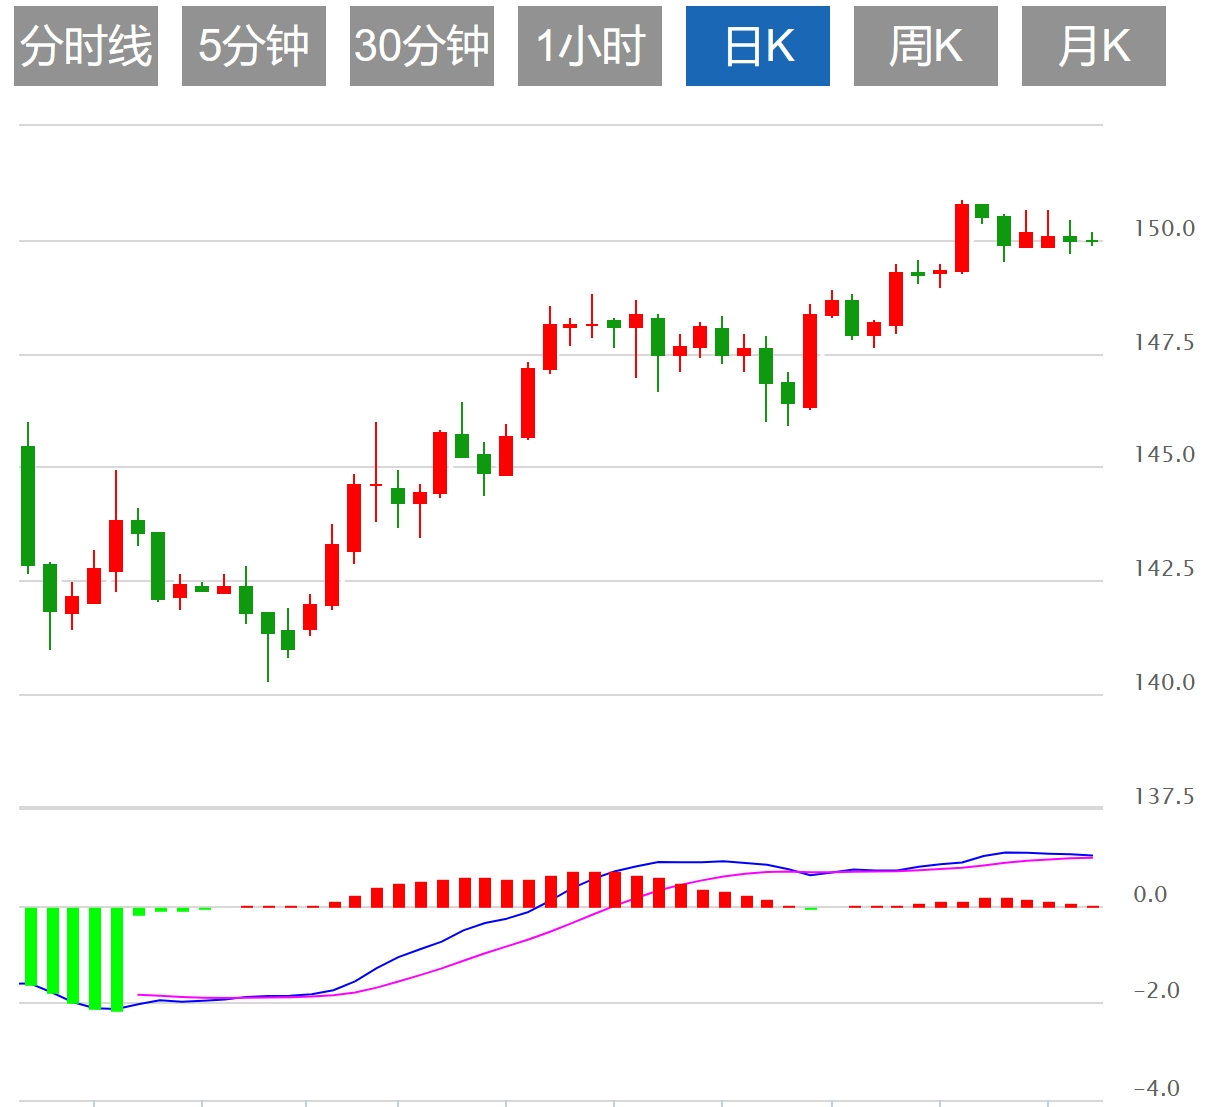1221x1107 pixels.
Task: Click the tall red candle peaking above 150
Action: [x=962, y=238]
